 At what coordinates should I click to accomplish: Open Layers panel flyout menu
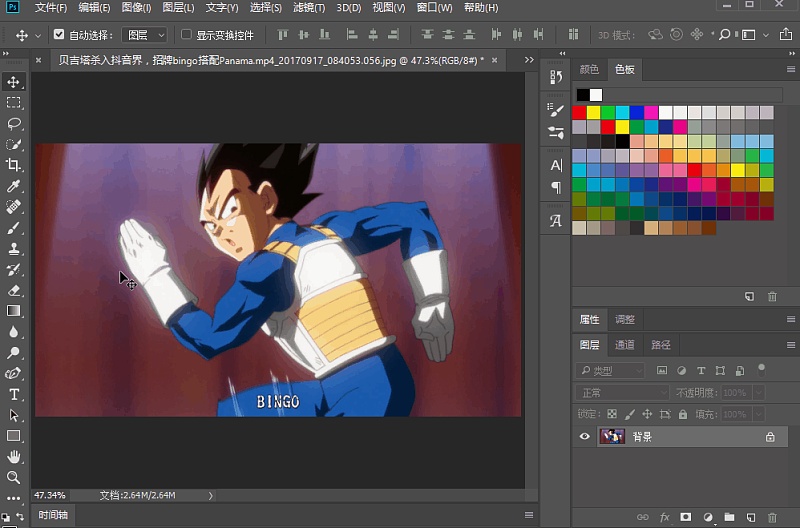pyautogui.click(x=791, y=345)
